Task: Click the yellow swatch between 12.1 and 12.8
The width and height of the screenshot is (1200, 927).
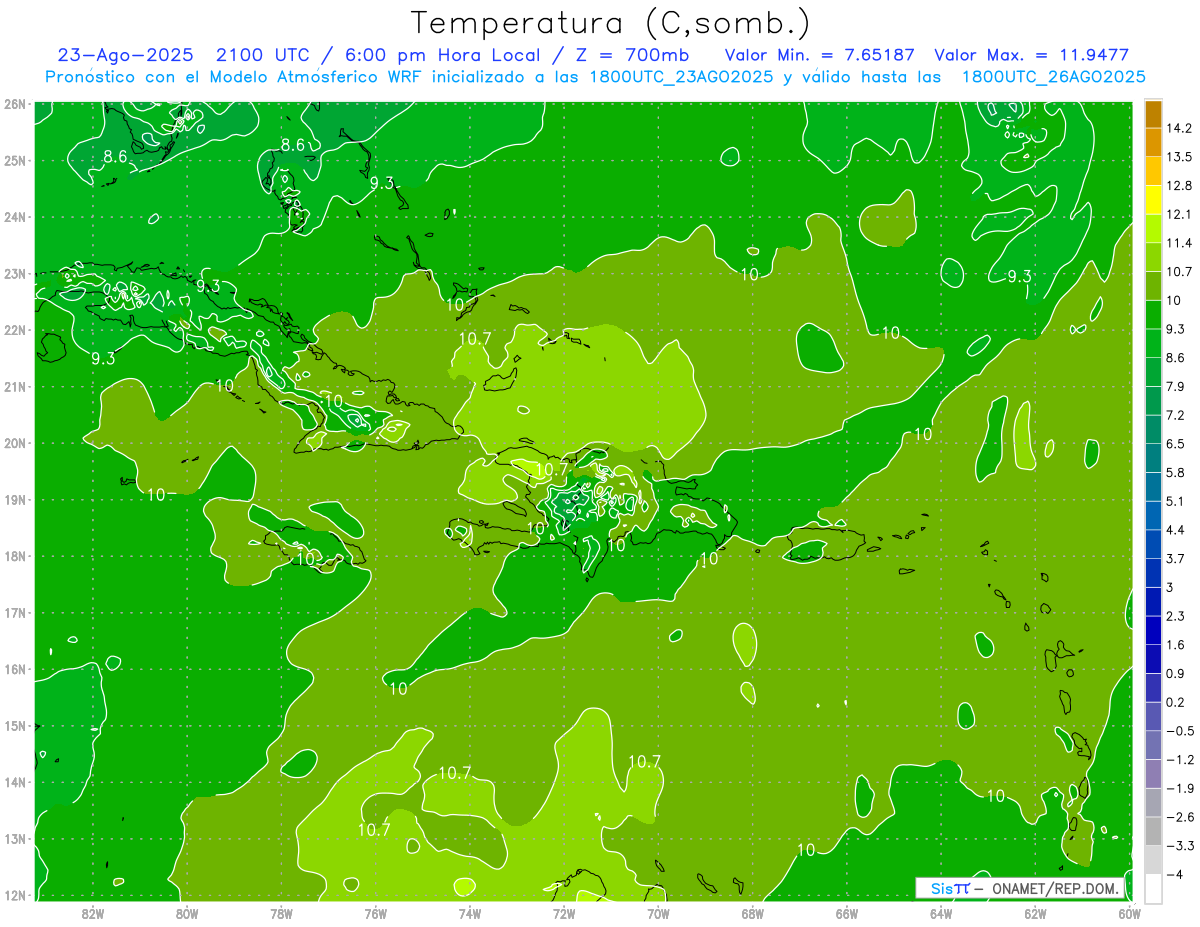Action: point(1152,200)
